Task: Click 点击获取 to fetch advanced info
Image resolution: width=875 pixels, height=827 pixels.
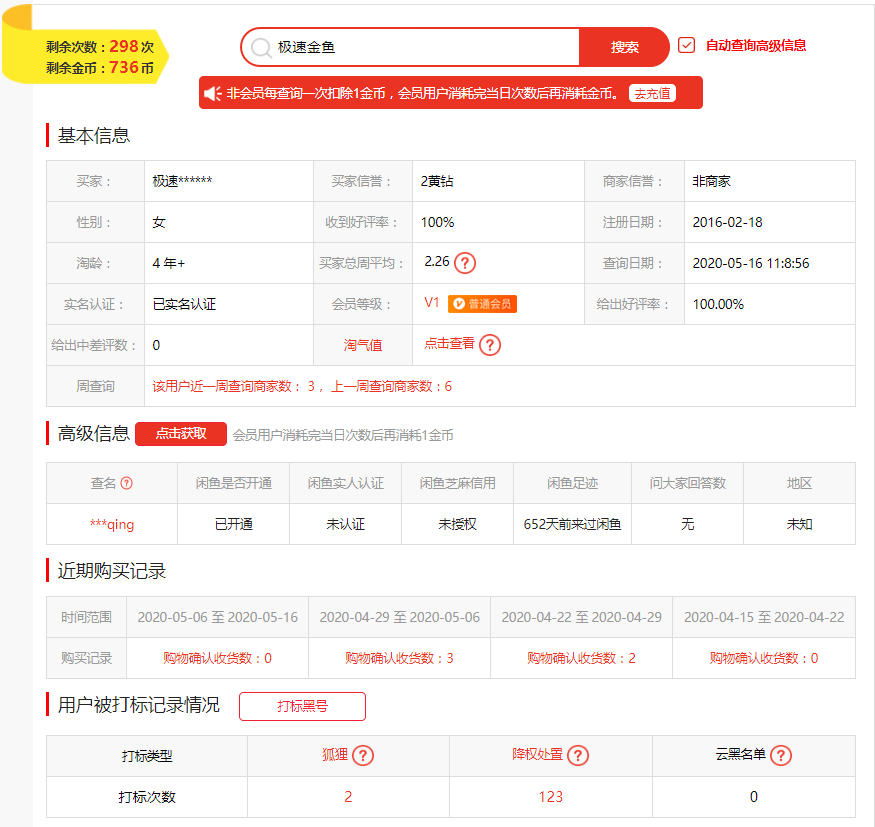Action: [x=182, y=434]
